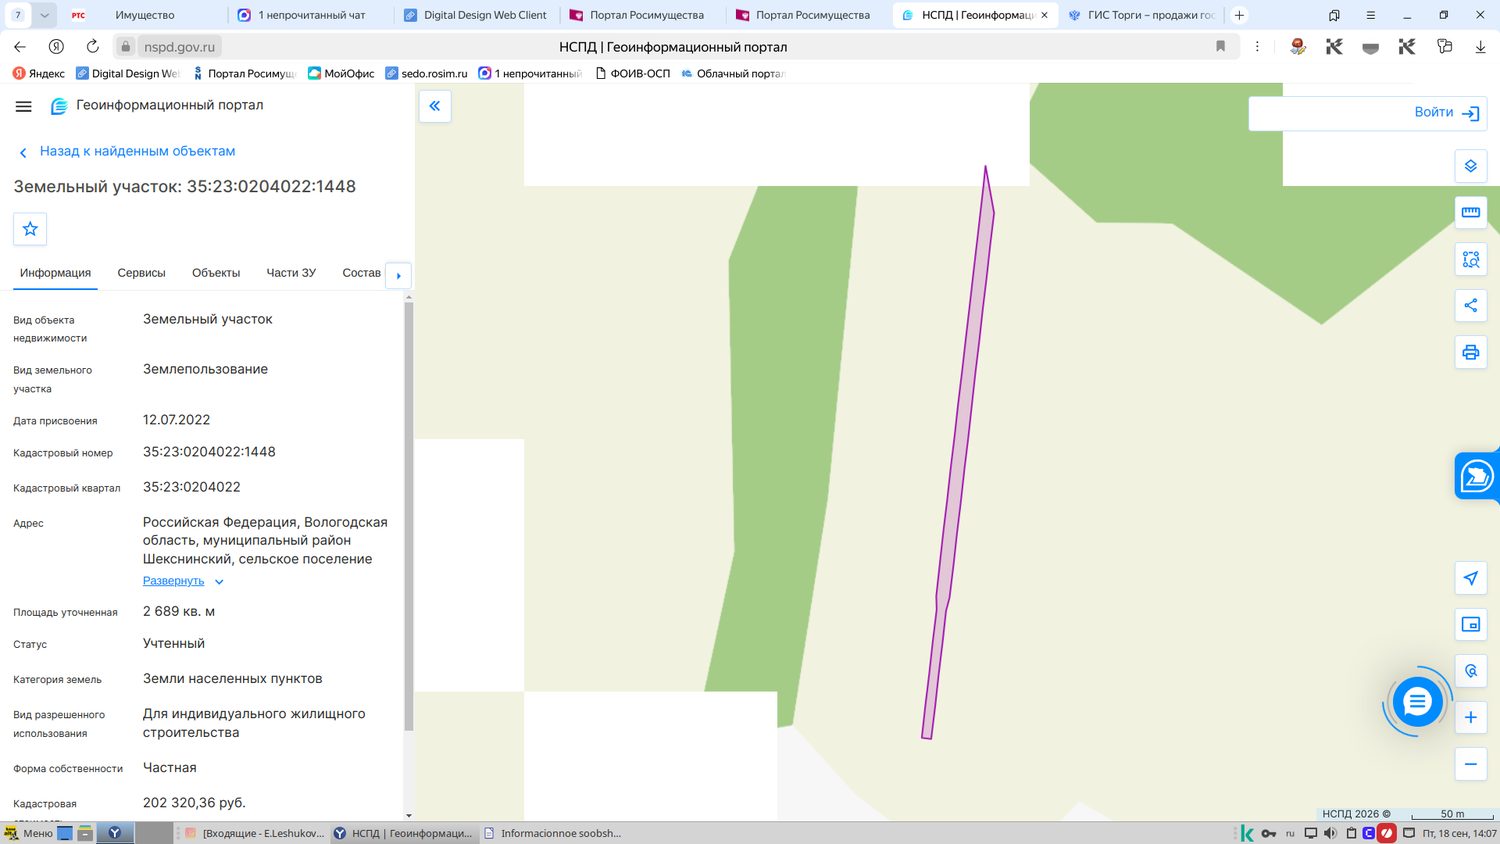Open the Части ЗУ tab
The width and height of the screenshot is (1500, 844).
(291, 273)
